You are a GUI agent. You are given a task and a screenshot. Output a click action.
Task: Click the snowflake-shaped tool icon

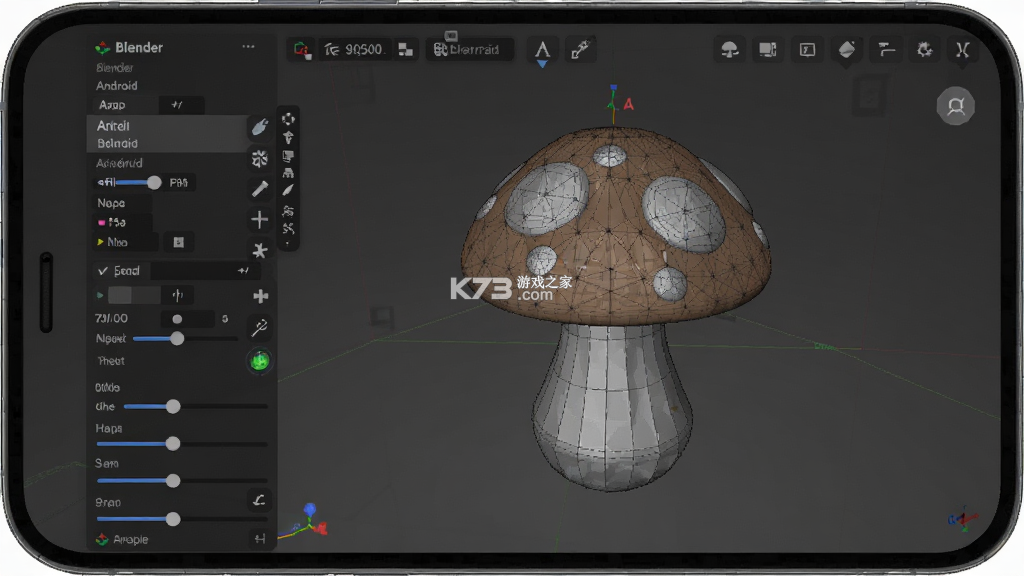tap(259, 158)
